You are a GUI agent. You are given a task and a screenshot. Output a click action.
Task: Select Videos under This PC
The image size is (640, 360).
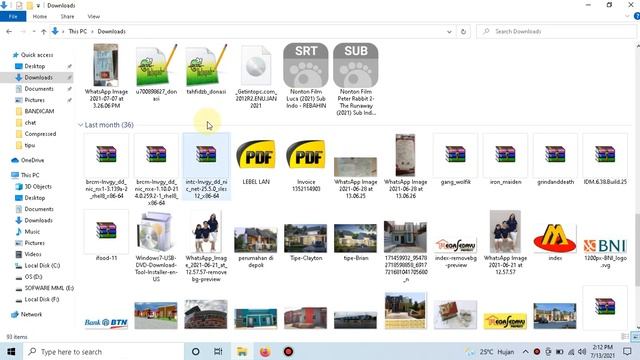click(33, 254)
